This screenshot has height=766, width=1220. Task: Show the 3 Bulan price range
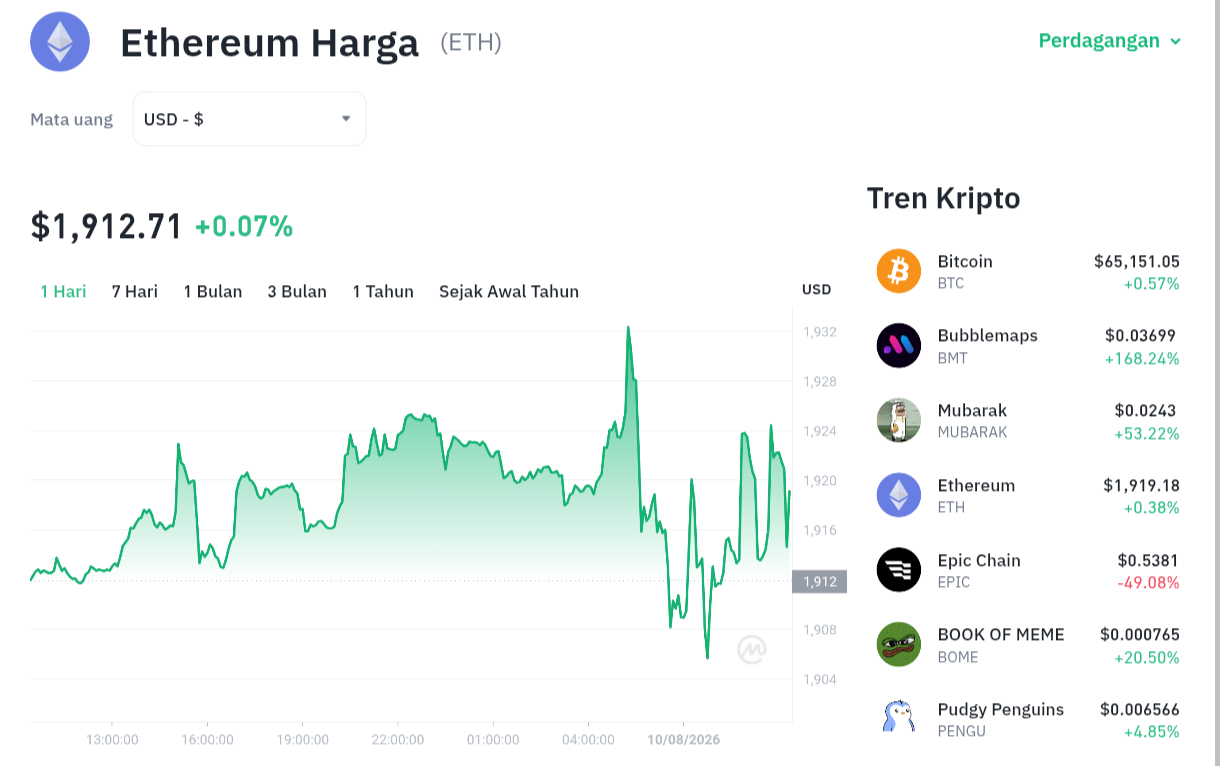(x=297, y=291)
